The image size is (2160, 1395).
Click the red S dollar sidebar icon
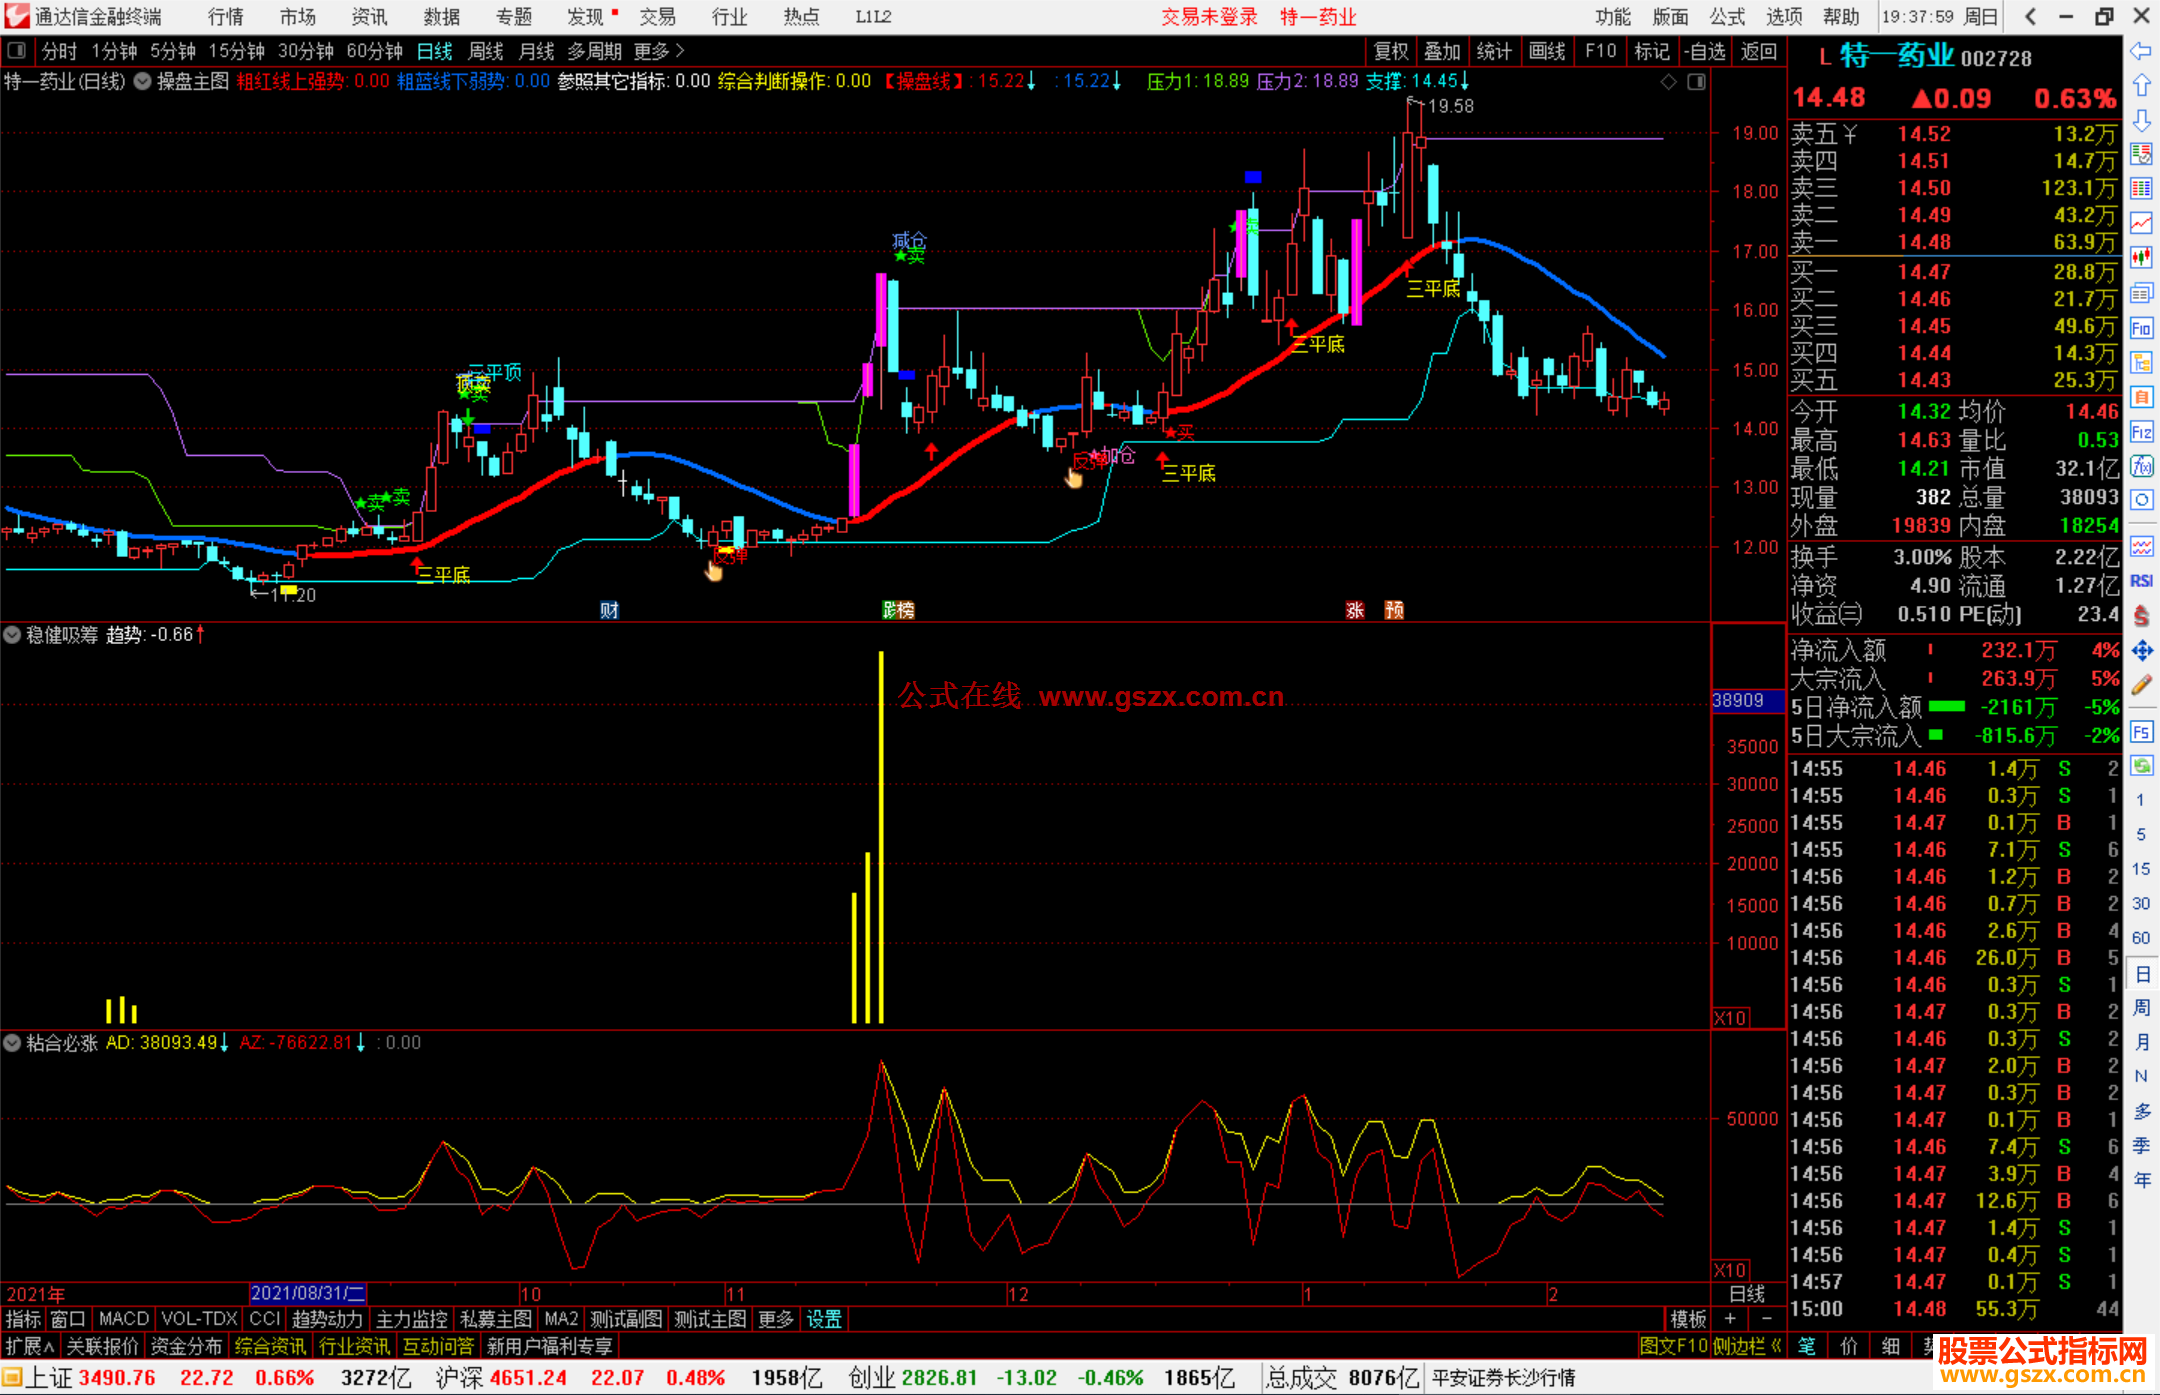pyautogui.click(x=2141, y=616)
